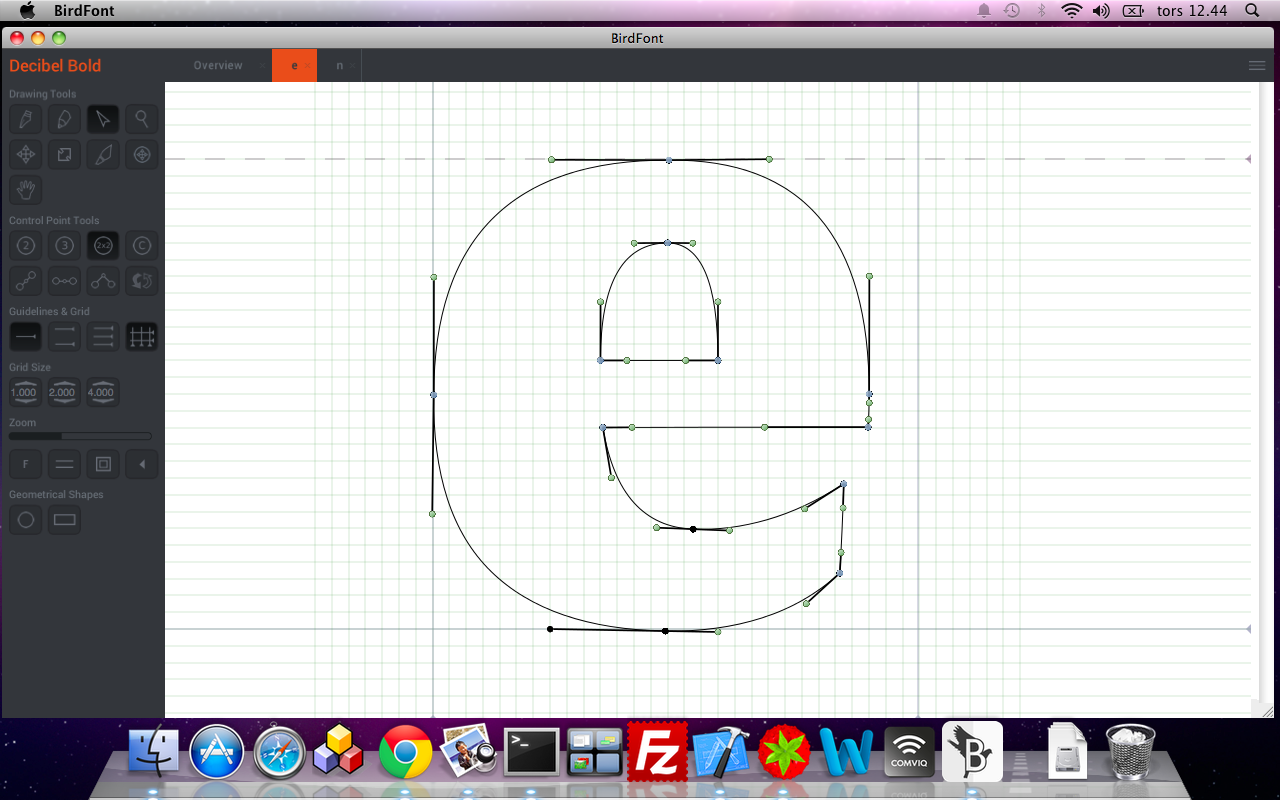
Task: Toggle the 2x2 double-curve point mode
Action: click(103, 246)
